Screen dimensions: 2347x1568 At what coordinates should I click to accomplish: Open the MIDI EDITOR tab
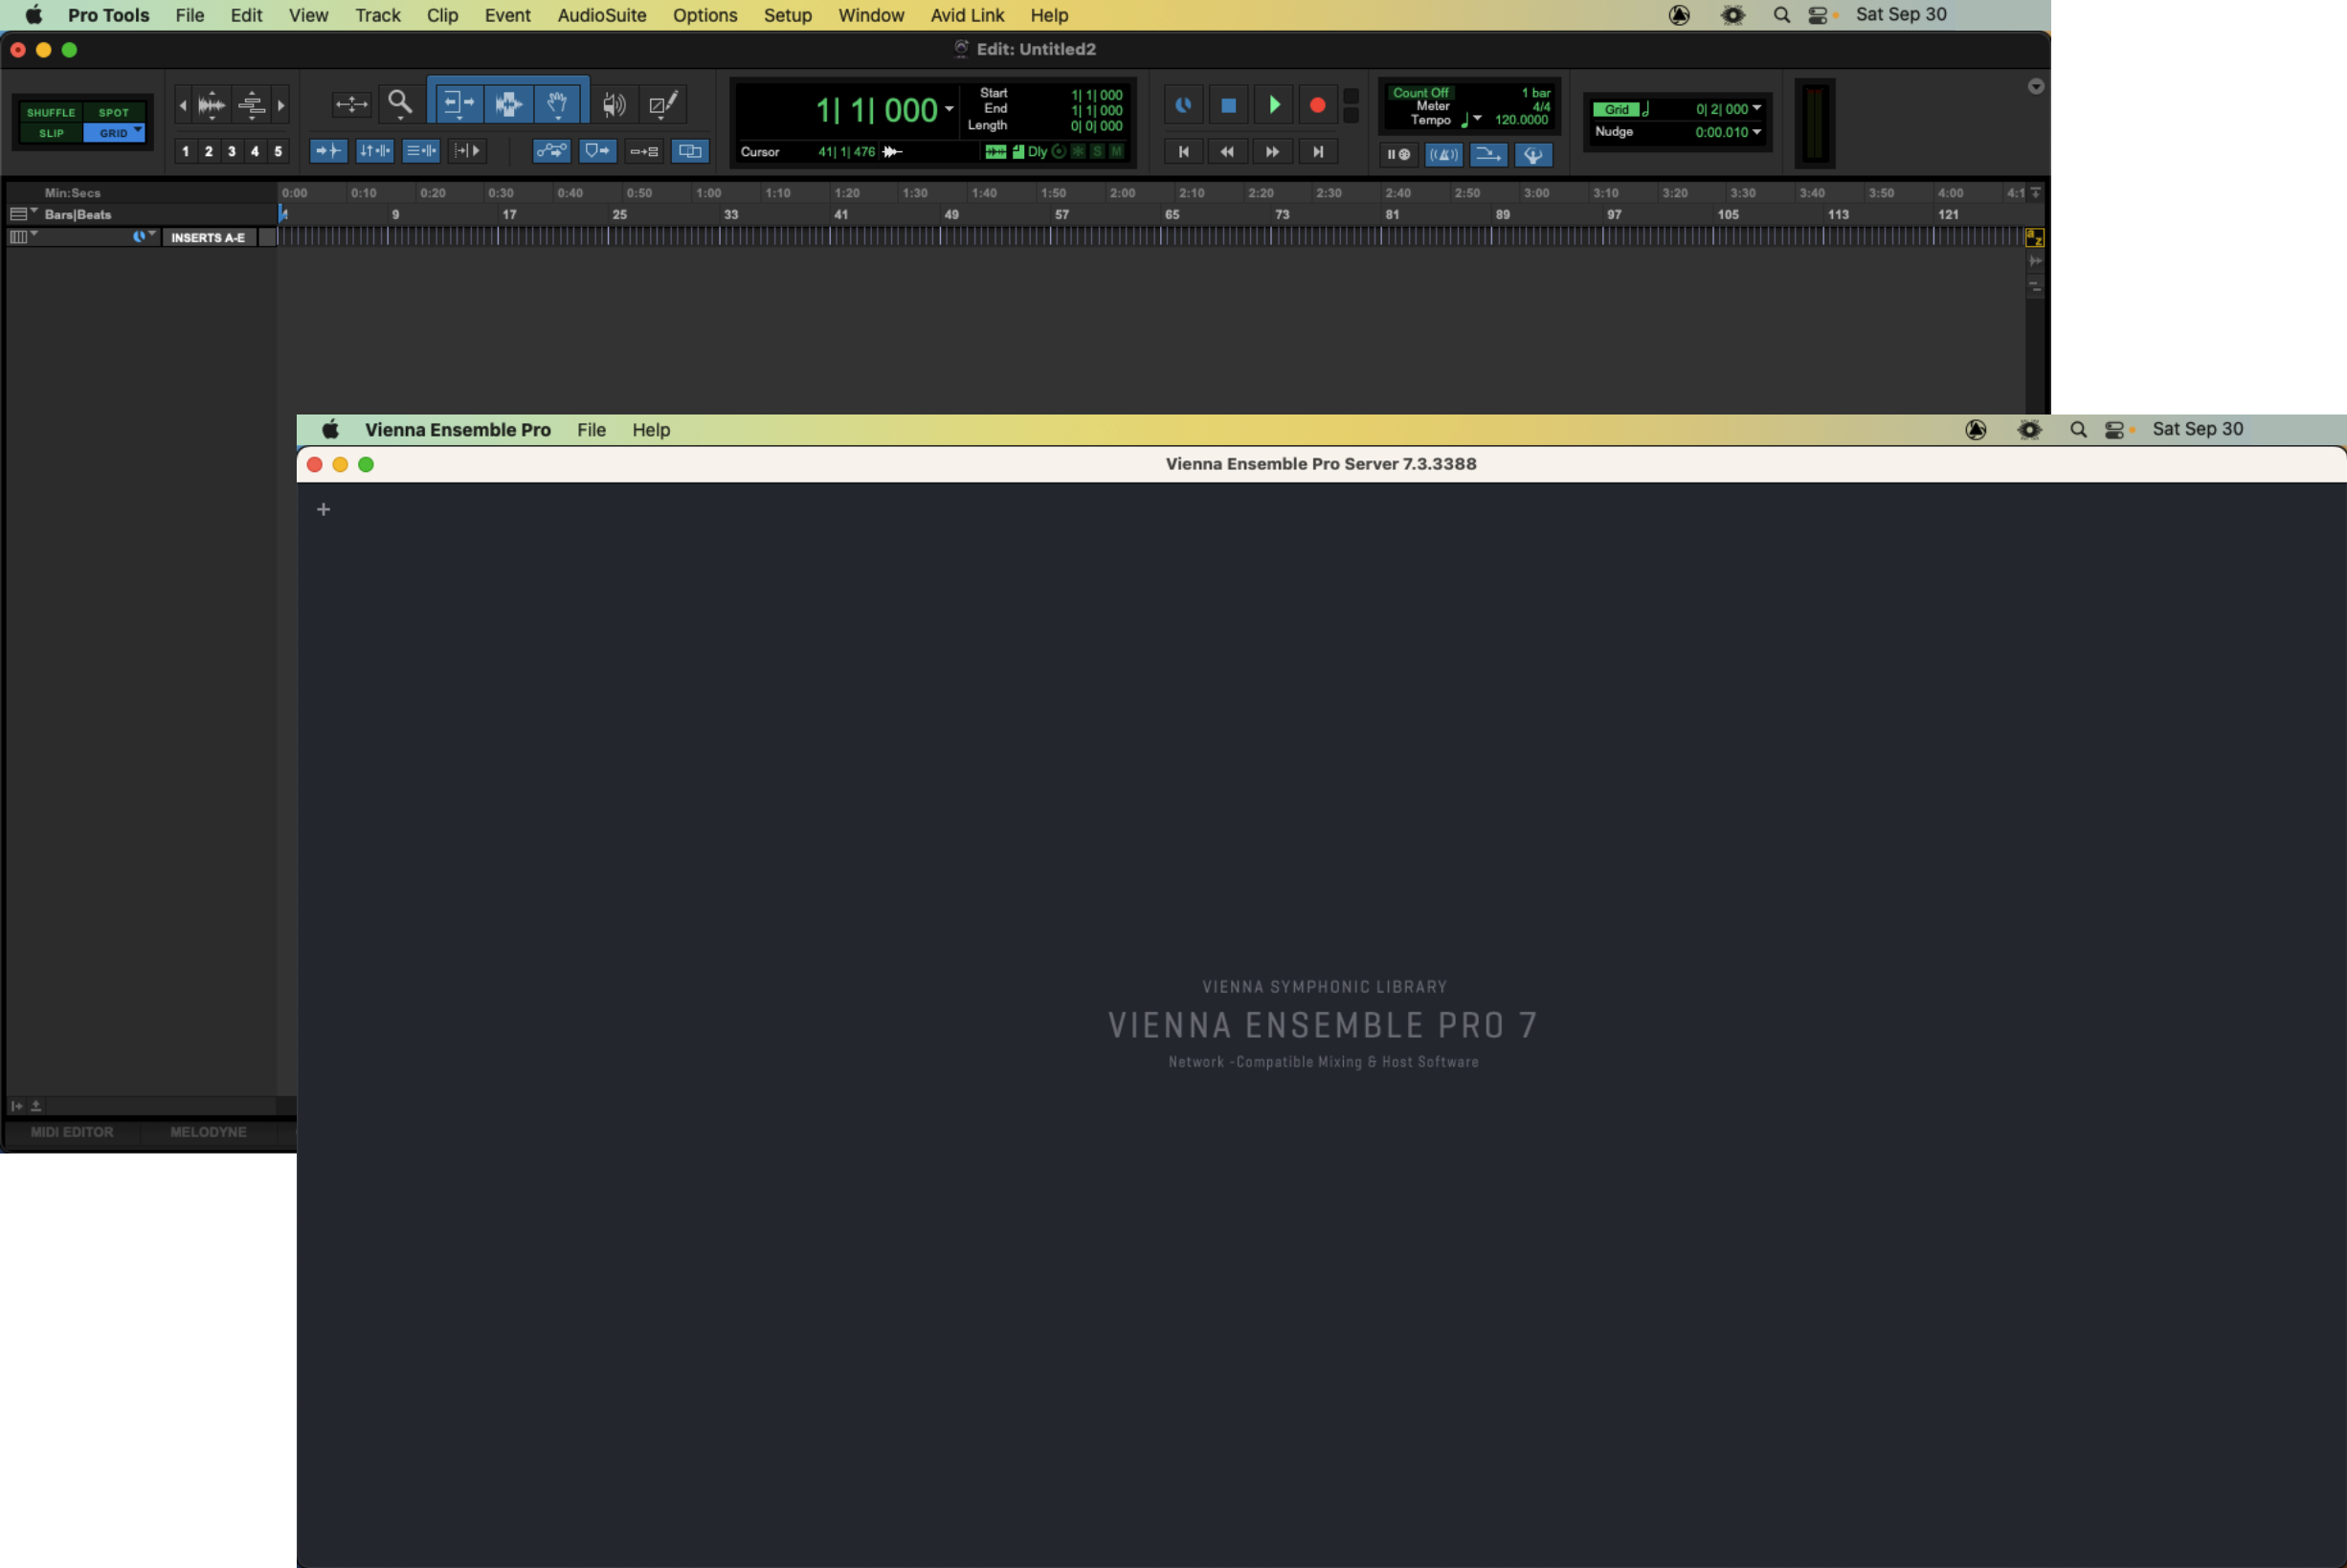[72, 1132]
